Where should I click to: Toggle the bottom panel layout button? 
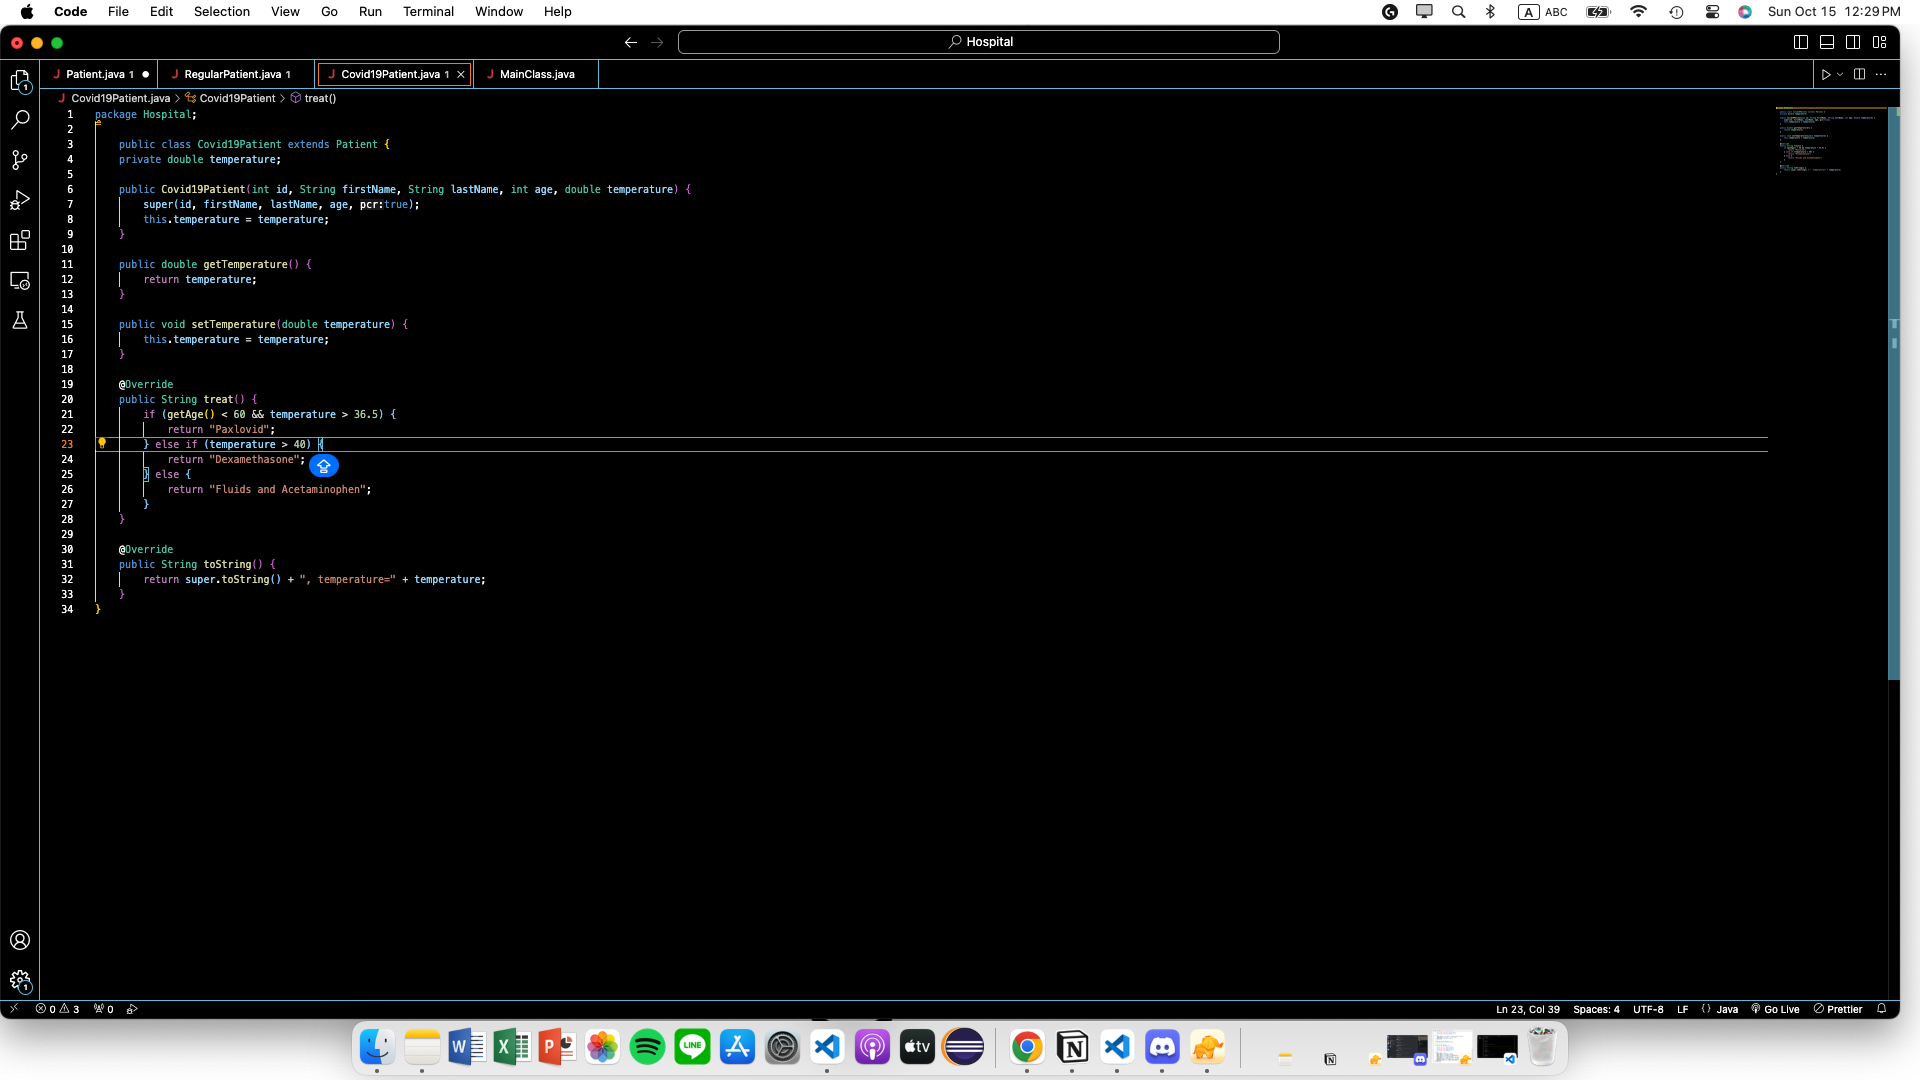tap(1826, 42)
